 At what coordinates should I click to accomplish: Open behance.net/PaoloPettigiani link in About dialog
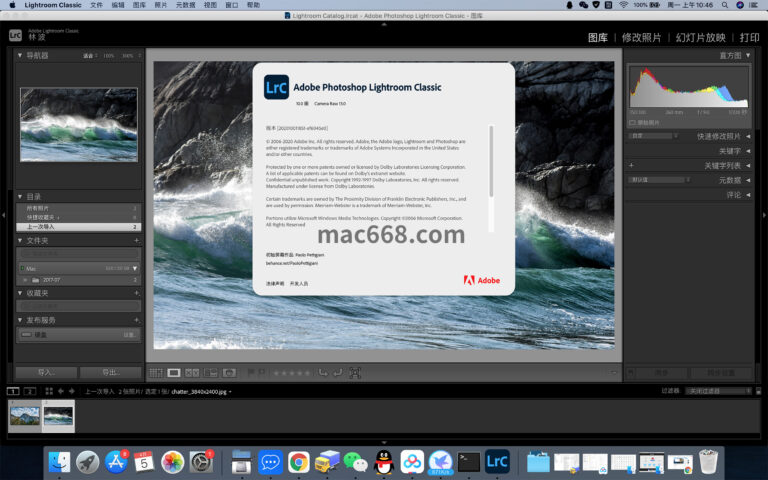[x=292, y=263]
